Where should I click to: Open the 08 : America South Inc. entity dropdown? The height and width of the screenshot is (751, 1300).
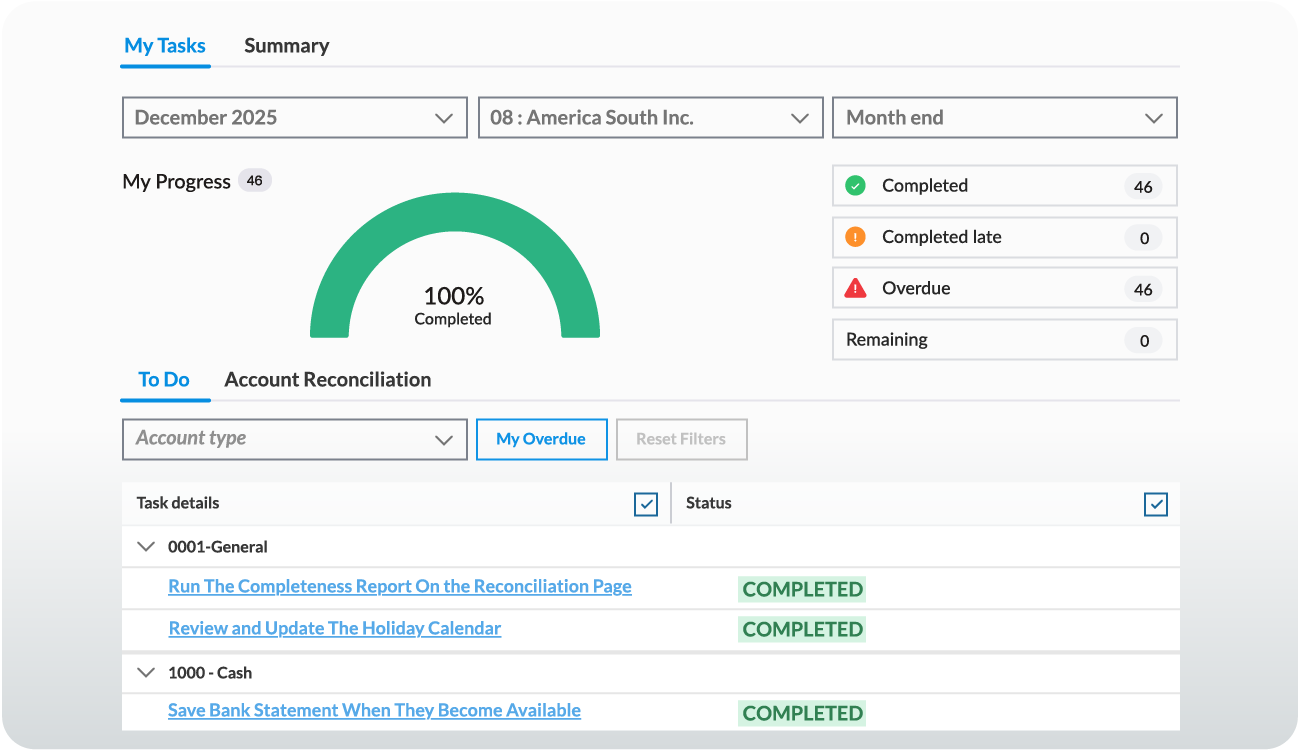650,117
